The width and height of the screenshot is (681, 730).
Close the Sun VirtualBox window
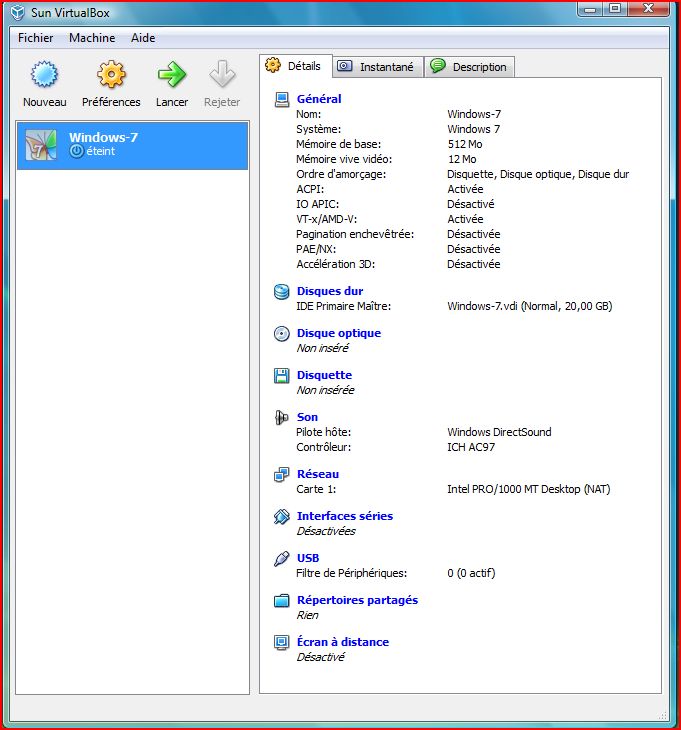[x=648, y=9]
